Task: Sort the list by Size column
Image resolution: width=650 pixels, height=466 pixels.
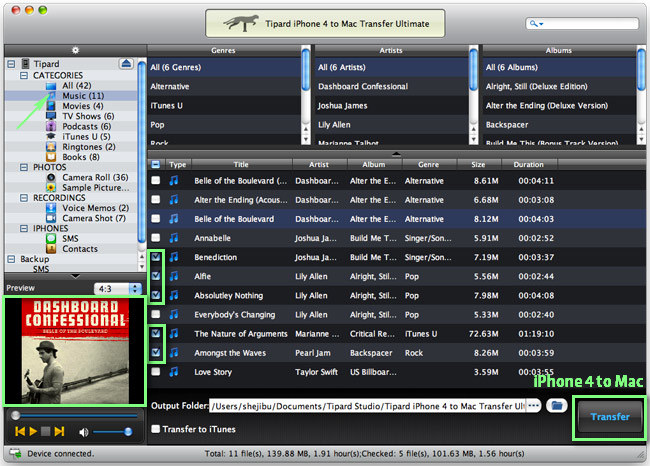Action: [478, 165]
